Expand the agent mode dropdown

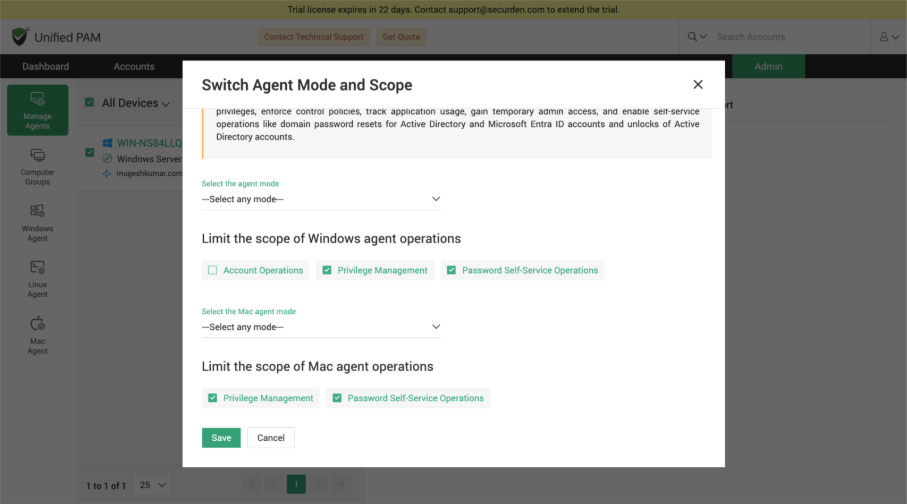[x=321, y=199]
